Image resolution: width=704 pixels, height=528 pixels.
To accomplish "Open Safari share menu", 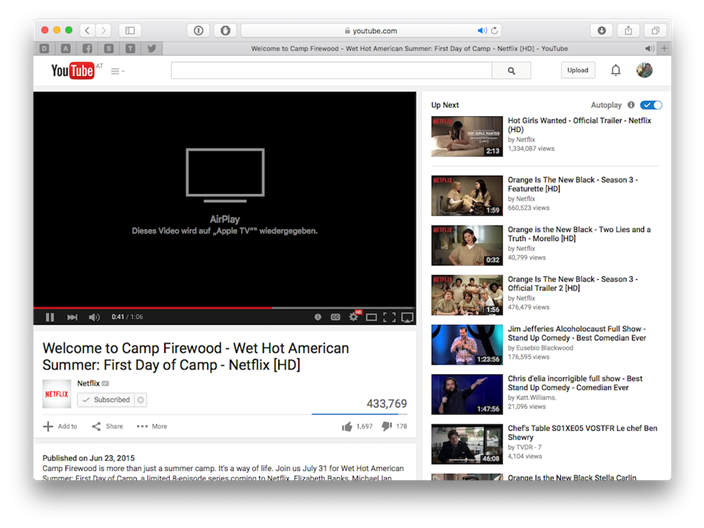I will (x=628, y=31).
